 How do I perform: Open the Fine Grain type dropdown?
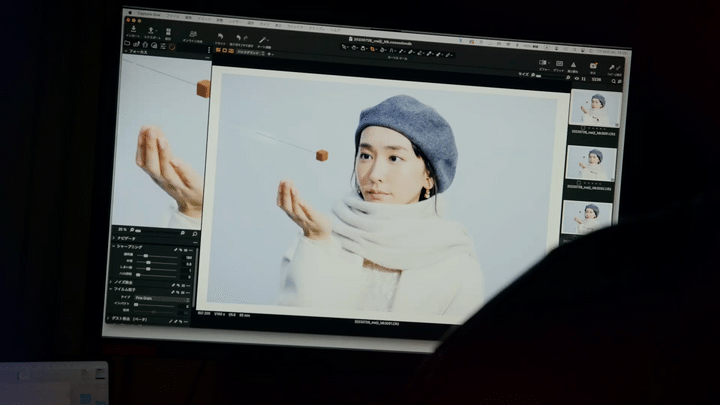tap(161, 297)
